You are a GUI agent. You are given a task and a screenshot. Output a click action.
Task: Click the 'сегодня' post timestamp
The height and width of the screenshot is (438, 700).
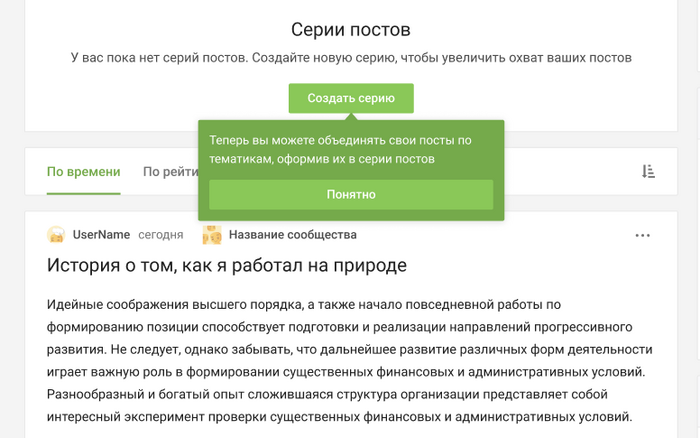[160, 235]
